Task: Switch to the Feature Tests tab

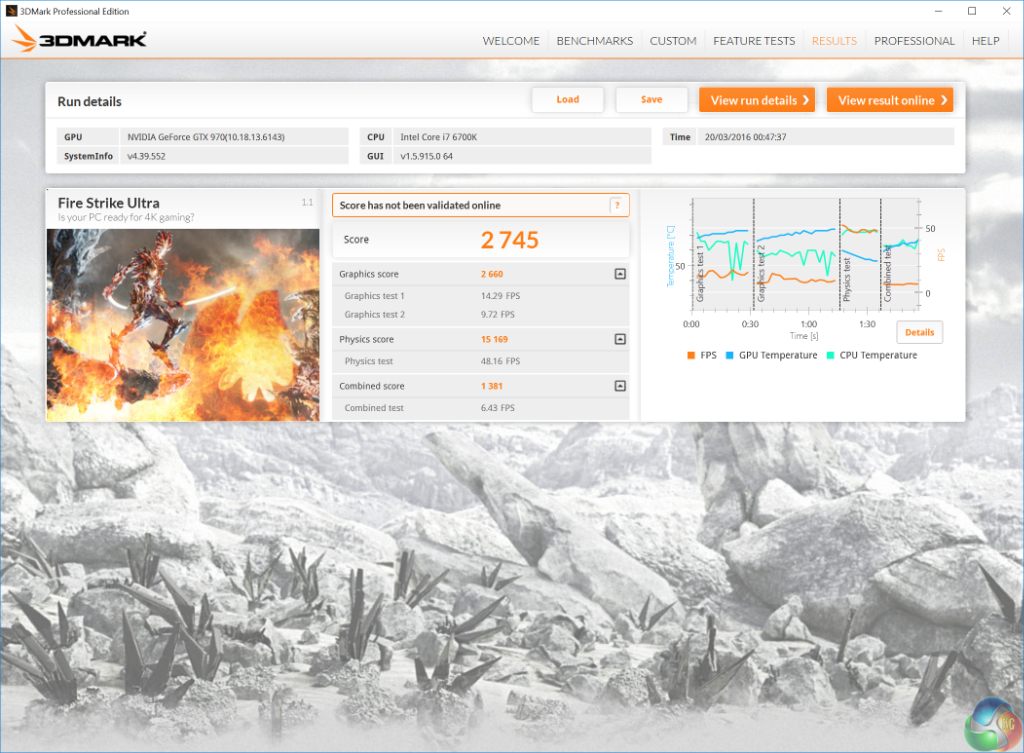Action: click(754, 41)
